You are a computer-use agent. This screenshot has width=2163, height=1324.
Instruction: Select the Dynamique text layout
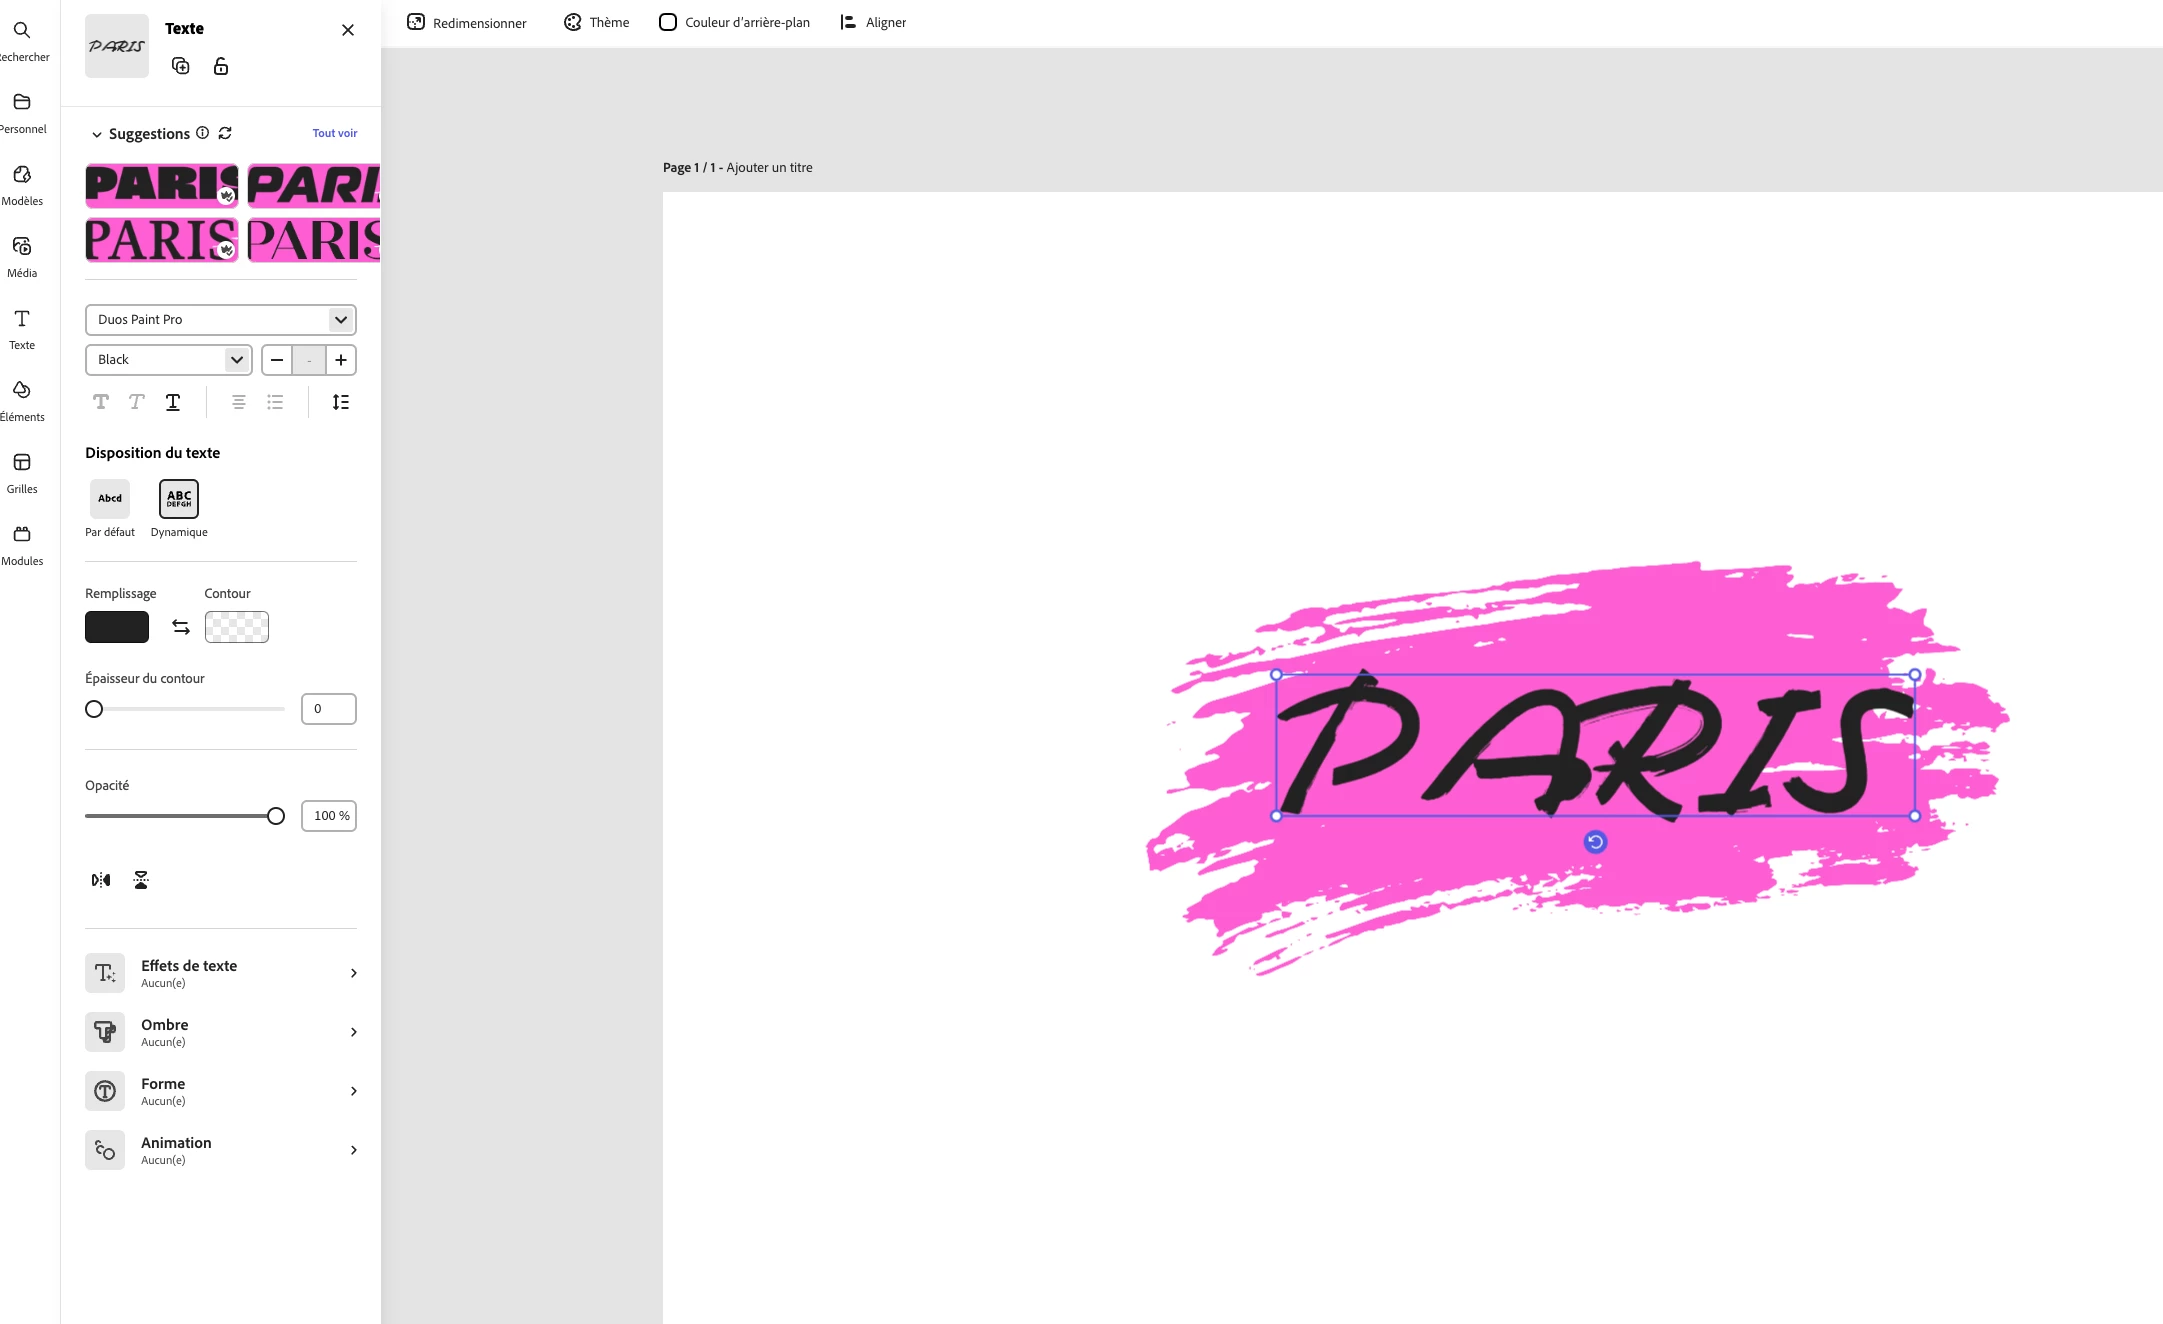coord(179,499)
